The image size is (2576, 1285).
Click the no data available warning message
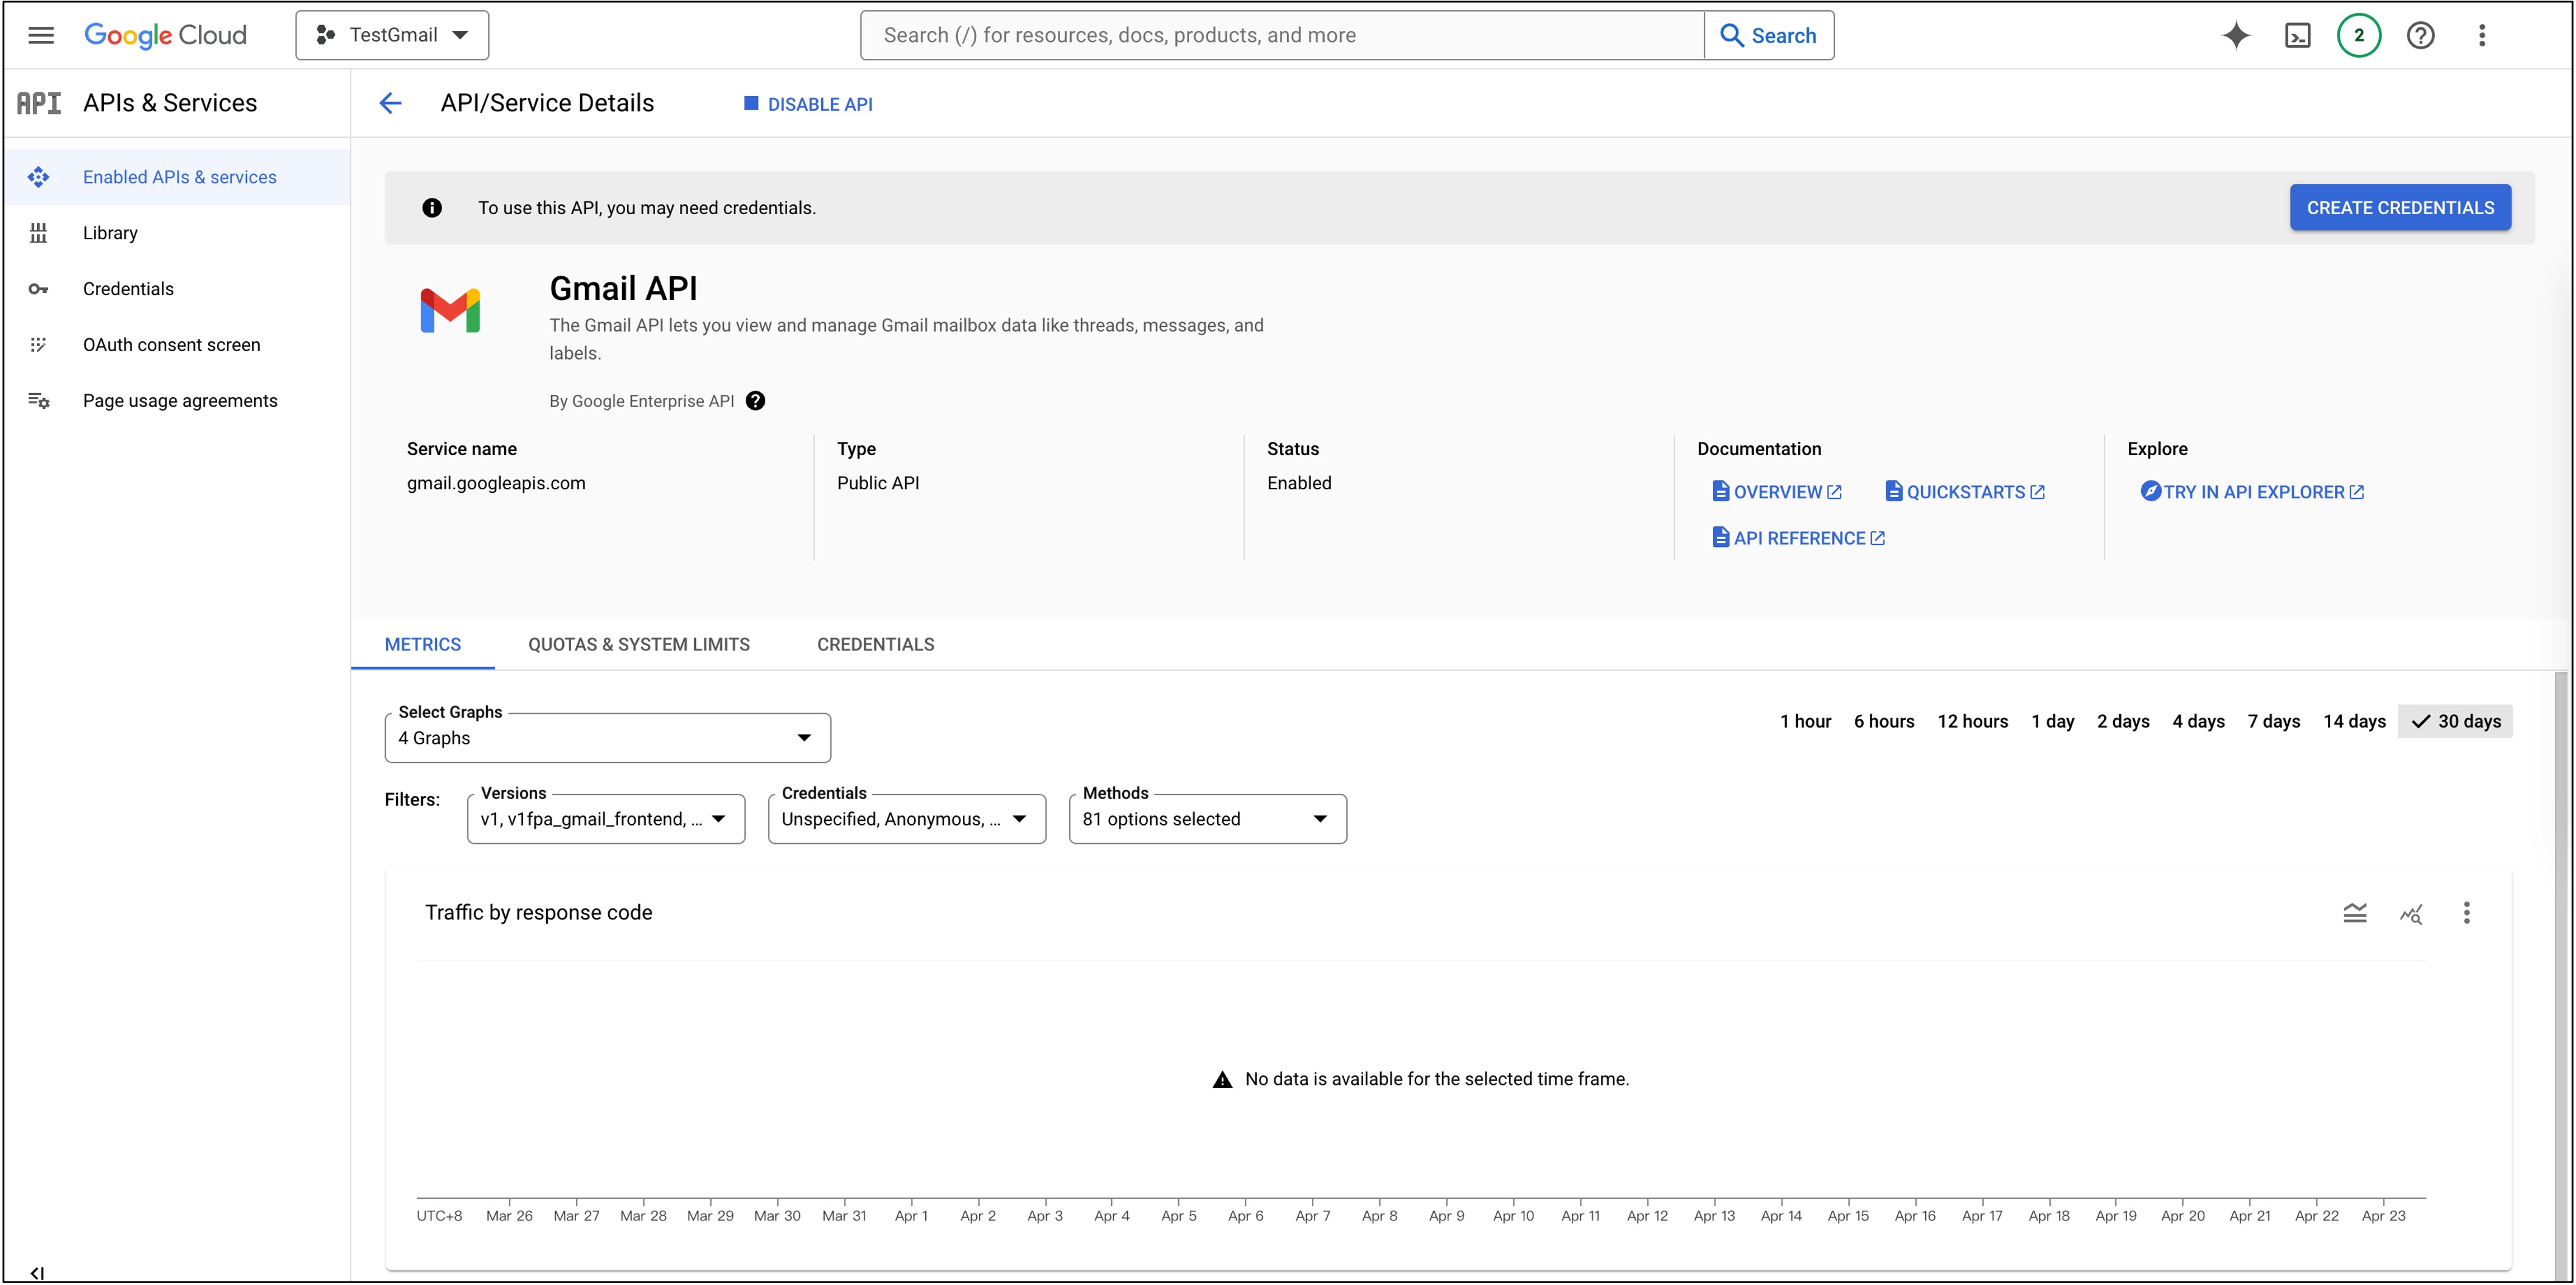(x=1421, y=1080)
